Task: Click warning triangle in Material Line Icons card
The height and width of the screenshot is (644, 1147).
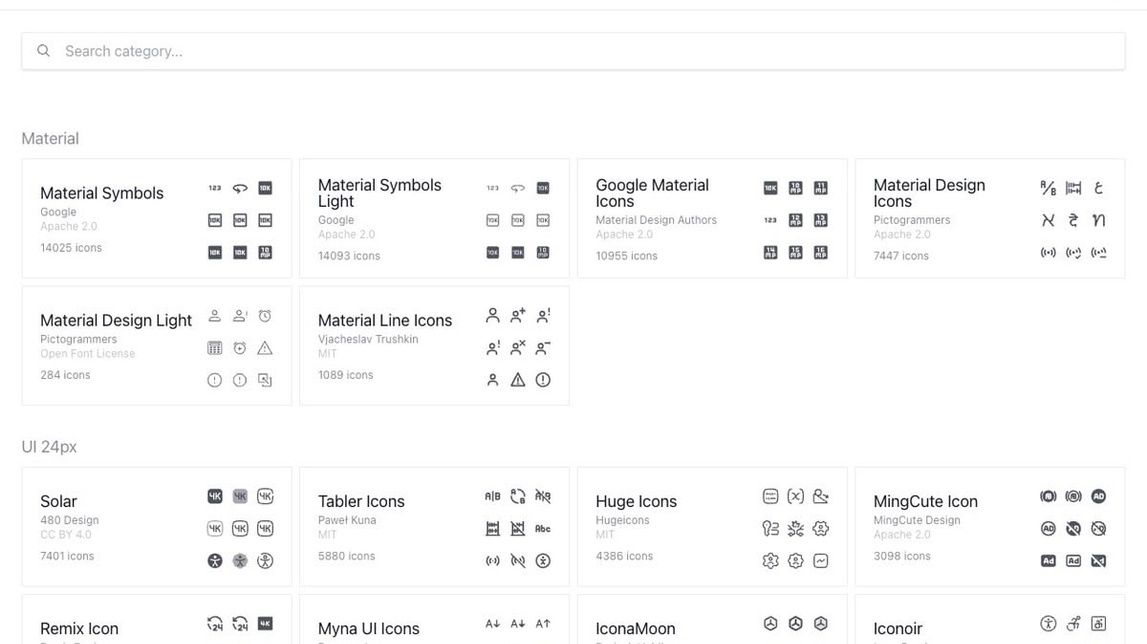Action: pos(518,380)
